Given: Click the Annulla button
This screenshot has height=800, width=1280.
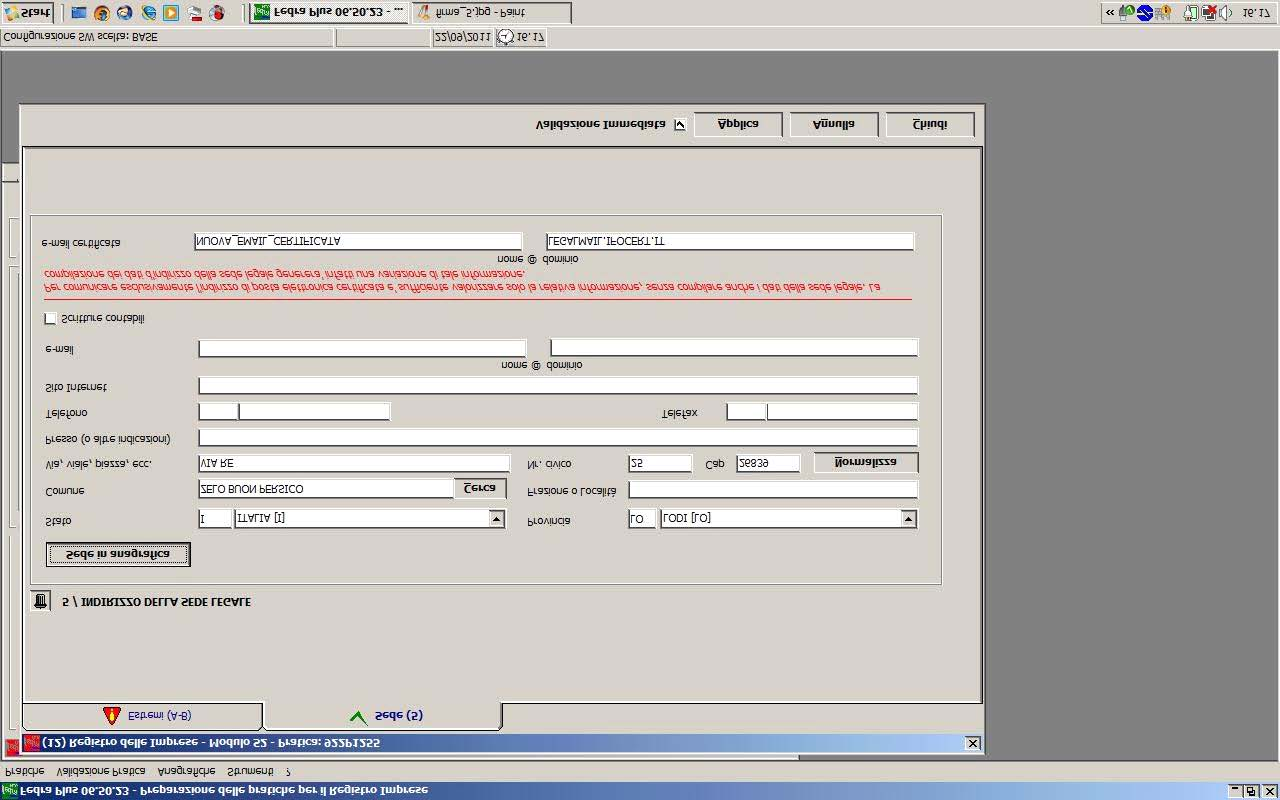Looking at the screenshot, I should tap(834, 124).
